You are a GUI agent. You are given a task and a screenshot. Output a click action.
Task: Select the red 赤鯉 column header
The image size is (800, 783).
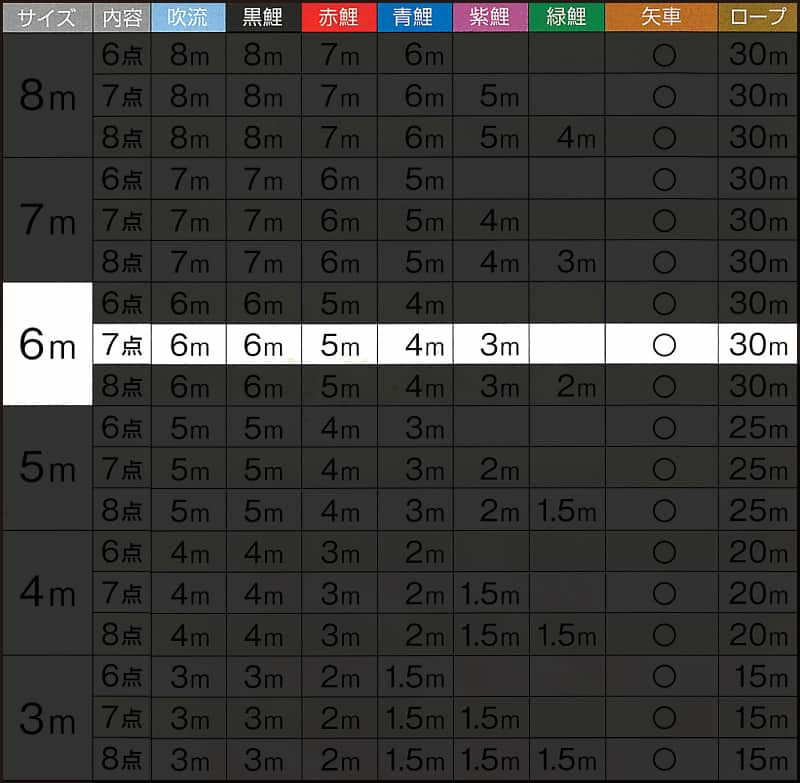(338, 17)
